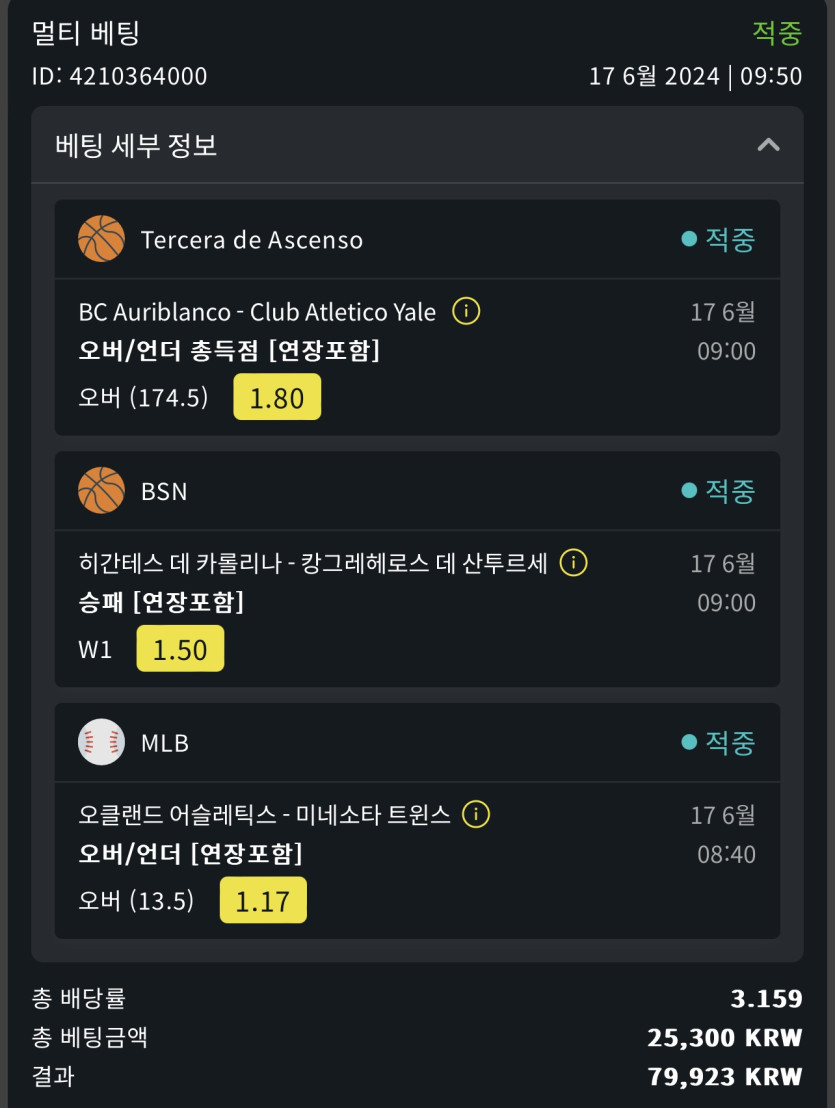Screen dimensions: 835x1108
Task: Click the BSN basketball icon
Action: pos(101,491)
